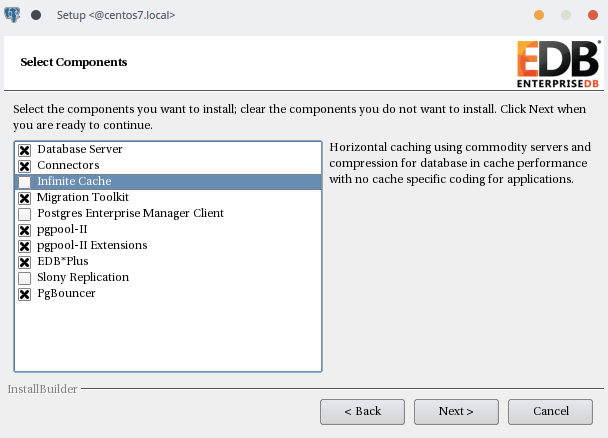Image resolution: width=608 pixels, height=438 pixels.
Task: Disable the pgpool-II Extensions checkbox
Action: coord(24,246)
